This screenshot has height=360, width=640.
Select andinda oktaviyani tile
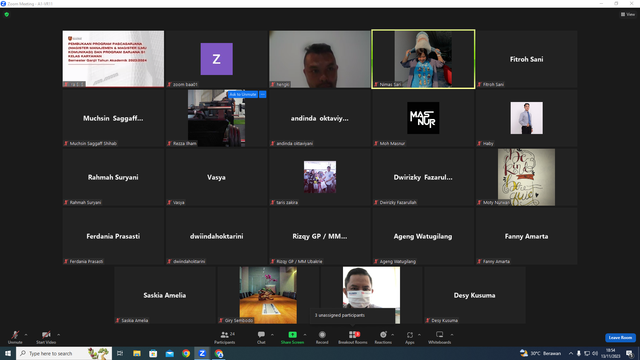coord(320,118)
